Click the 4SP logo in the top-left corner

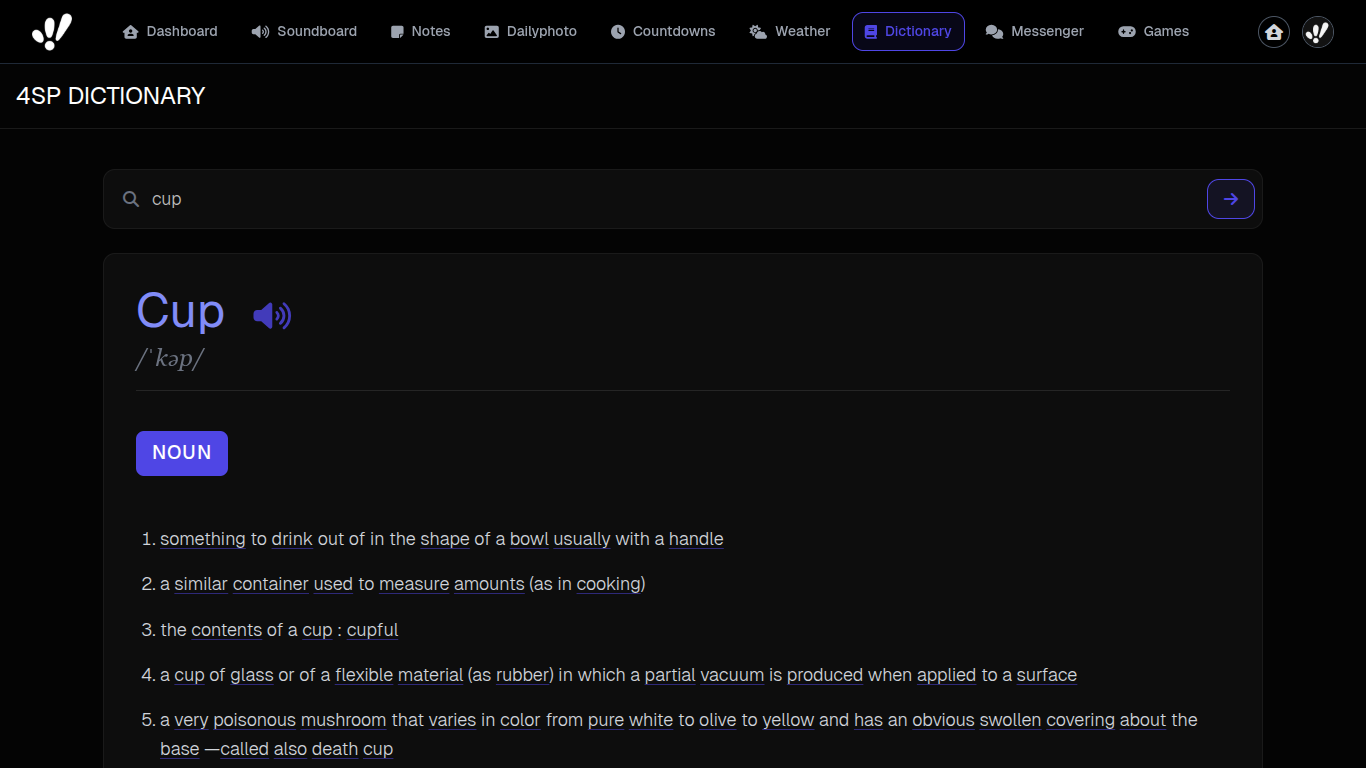(50, 31)
